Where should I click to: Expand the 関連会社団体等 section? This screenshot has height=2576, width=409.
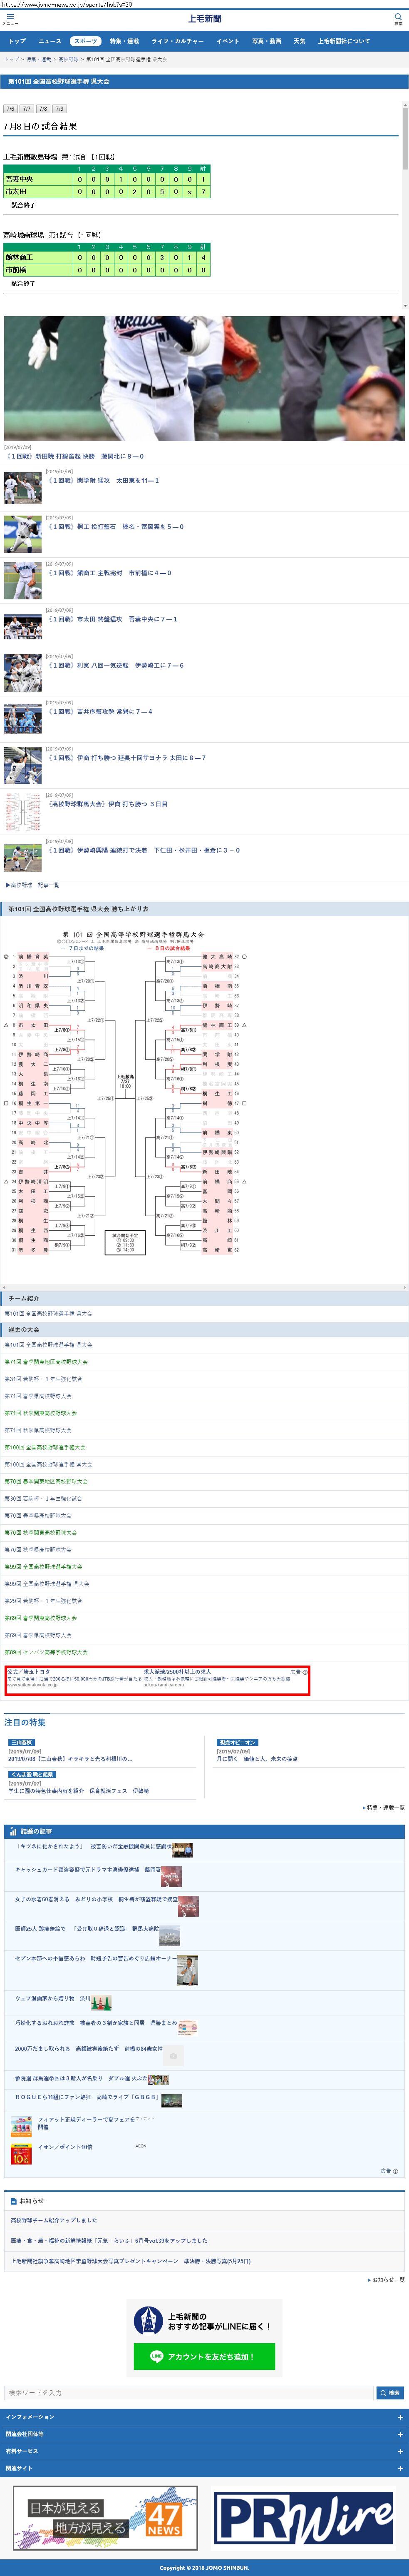click(x=204, y=2434)
